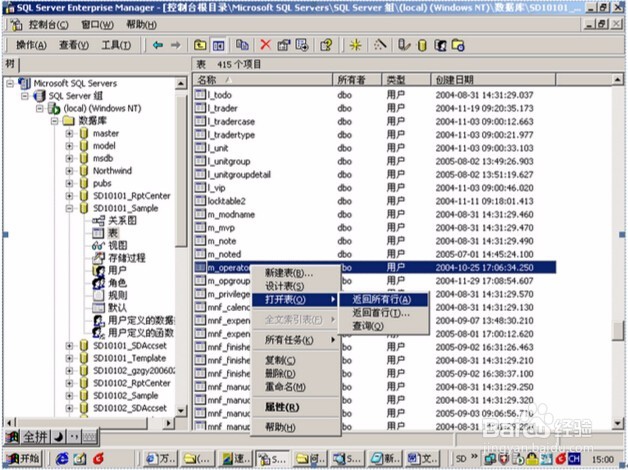Open 所有任务(K) submenu in context menu
The height and width of the screenshot is (470, 628).
(296, 340)
